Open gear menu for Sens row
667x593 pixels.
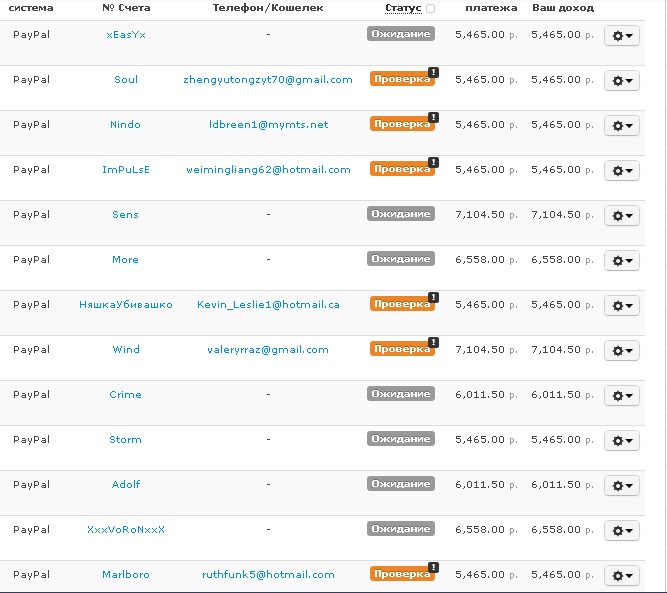[621, 216]
